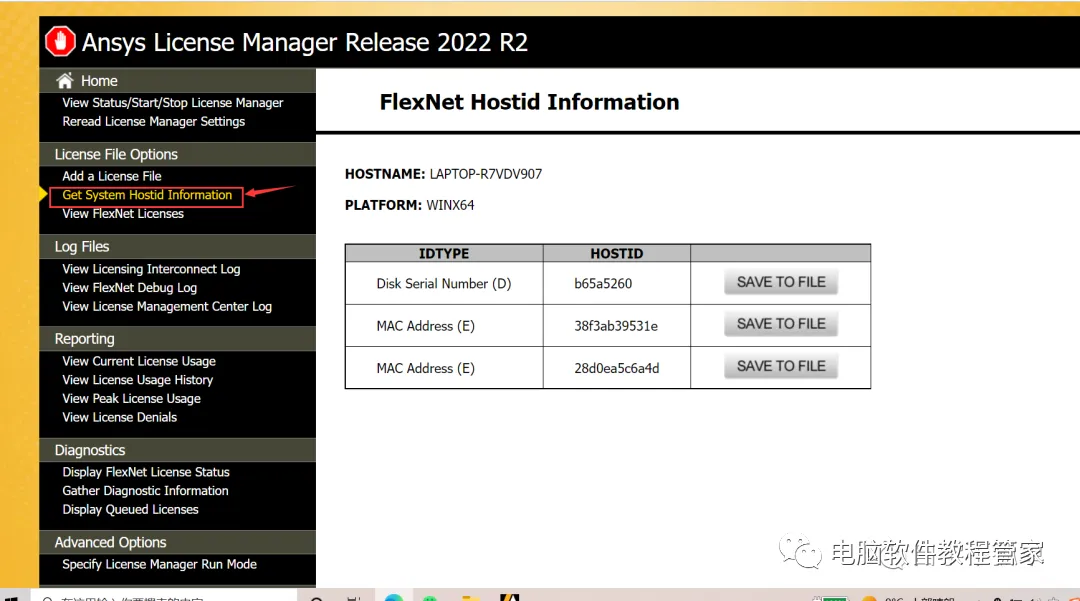Open Add a License File

[x=112, y=176]
